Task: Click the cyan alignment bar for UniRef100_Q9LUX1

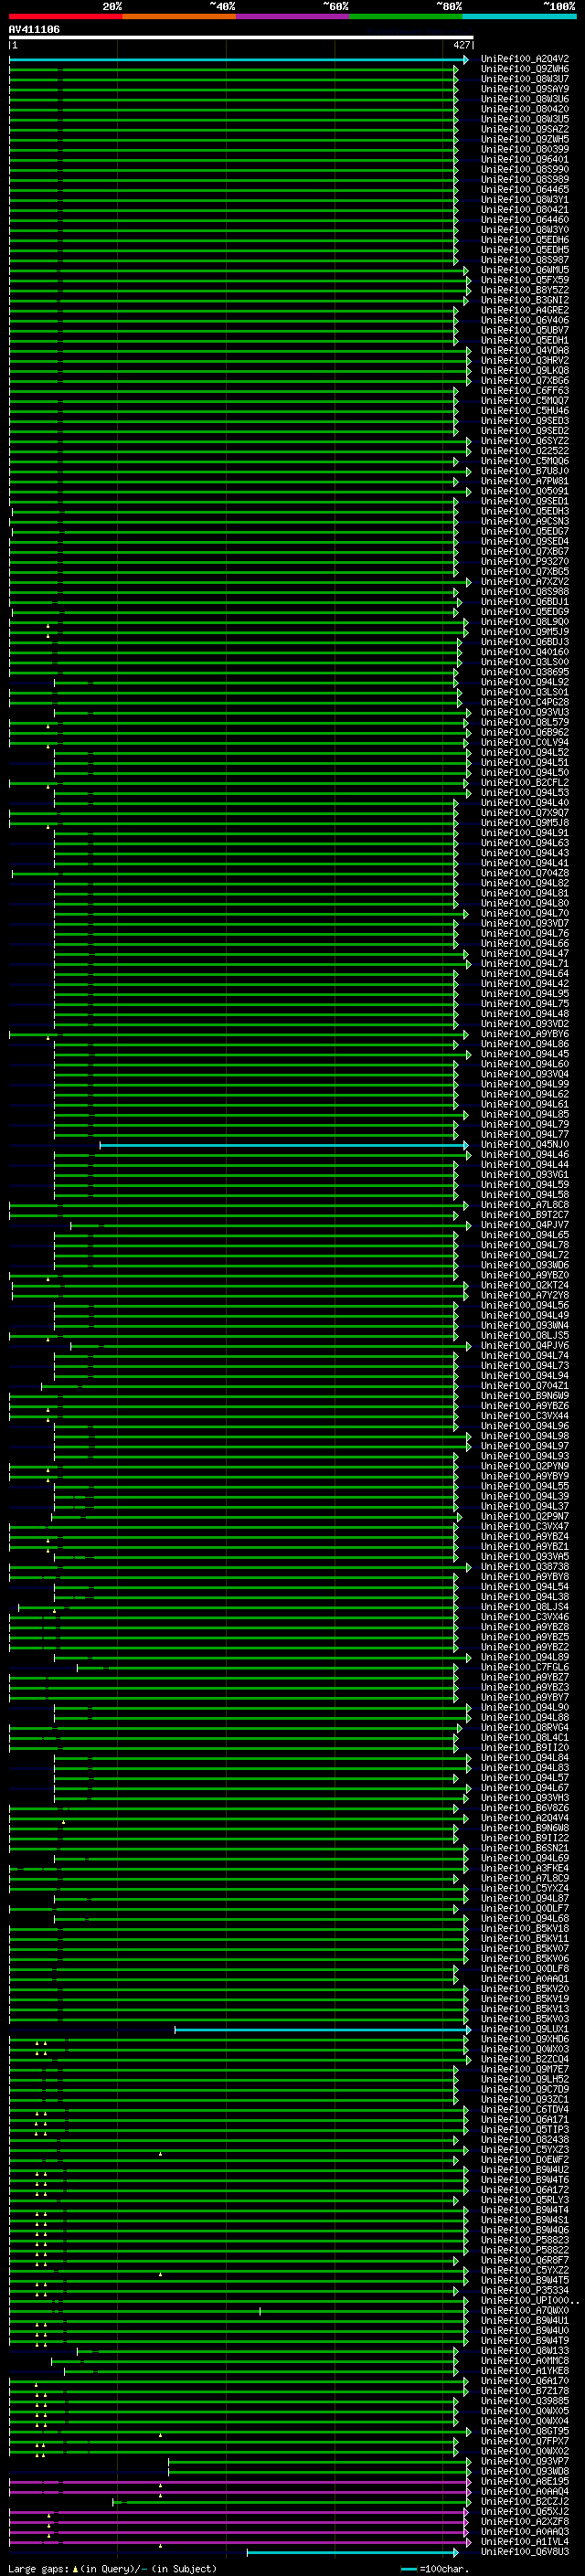Action: pos(322,2030)
